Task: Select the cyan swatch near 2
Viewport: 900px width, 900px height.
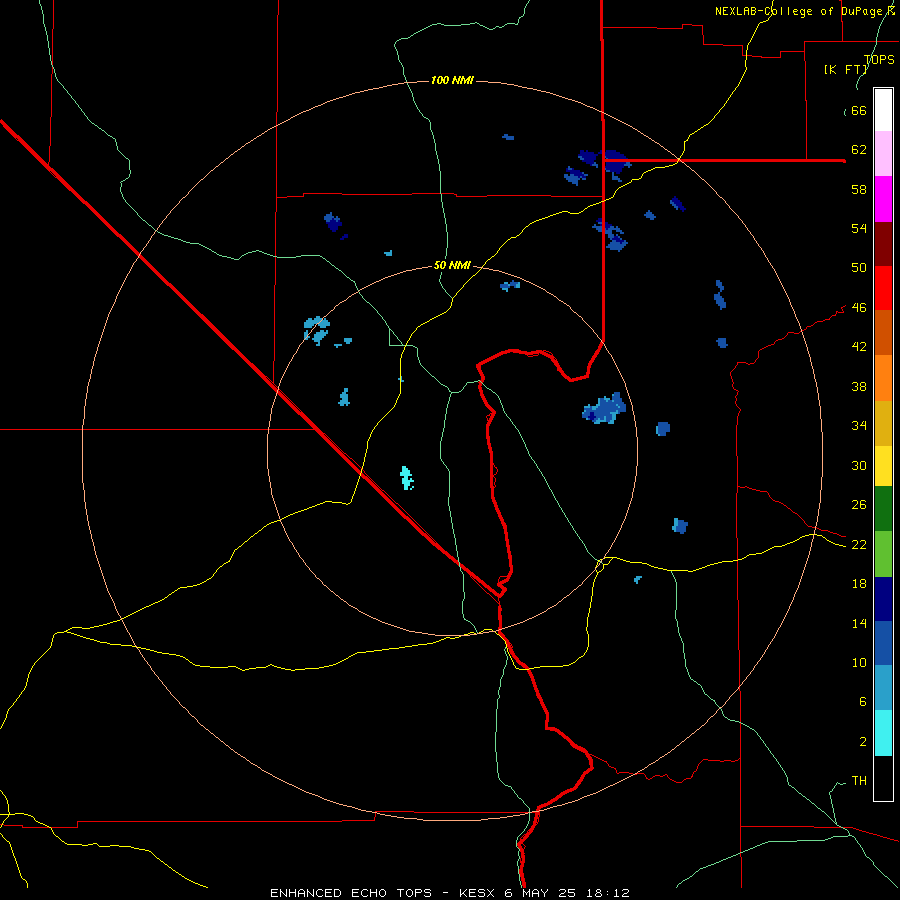Action: [883, 733]
